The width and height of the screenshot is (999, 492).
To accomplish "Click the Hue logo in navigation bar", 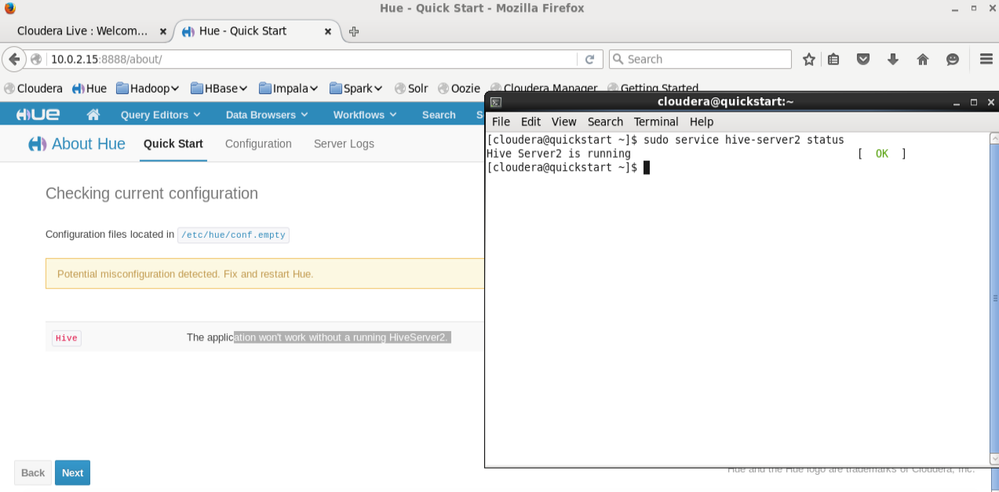I will coord(38,115).
